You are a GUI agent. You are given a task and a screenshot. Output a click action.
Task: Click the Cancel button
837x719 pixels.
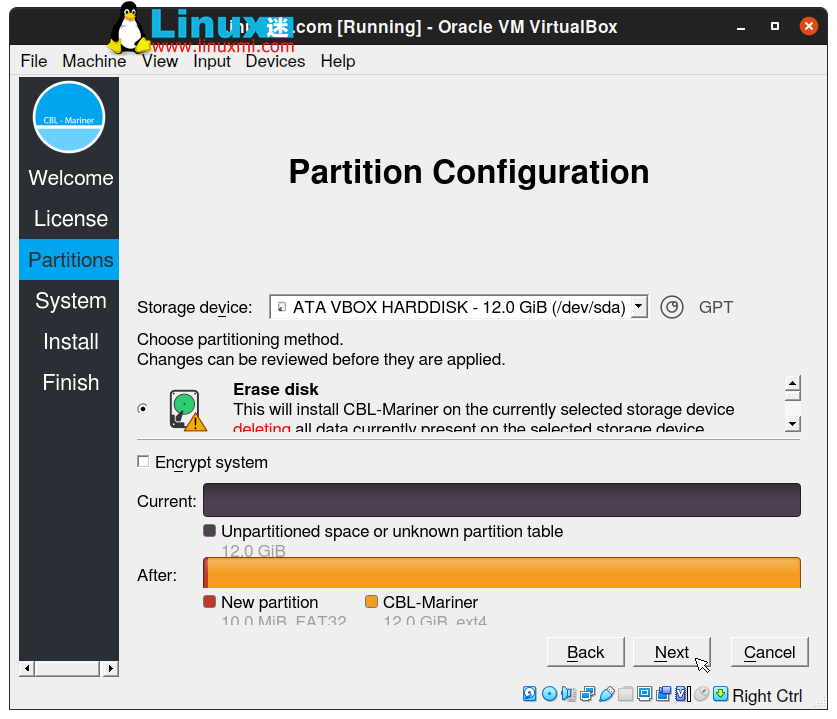pyautogui.click(x=769, y=652)
